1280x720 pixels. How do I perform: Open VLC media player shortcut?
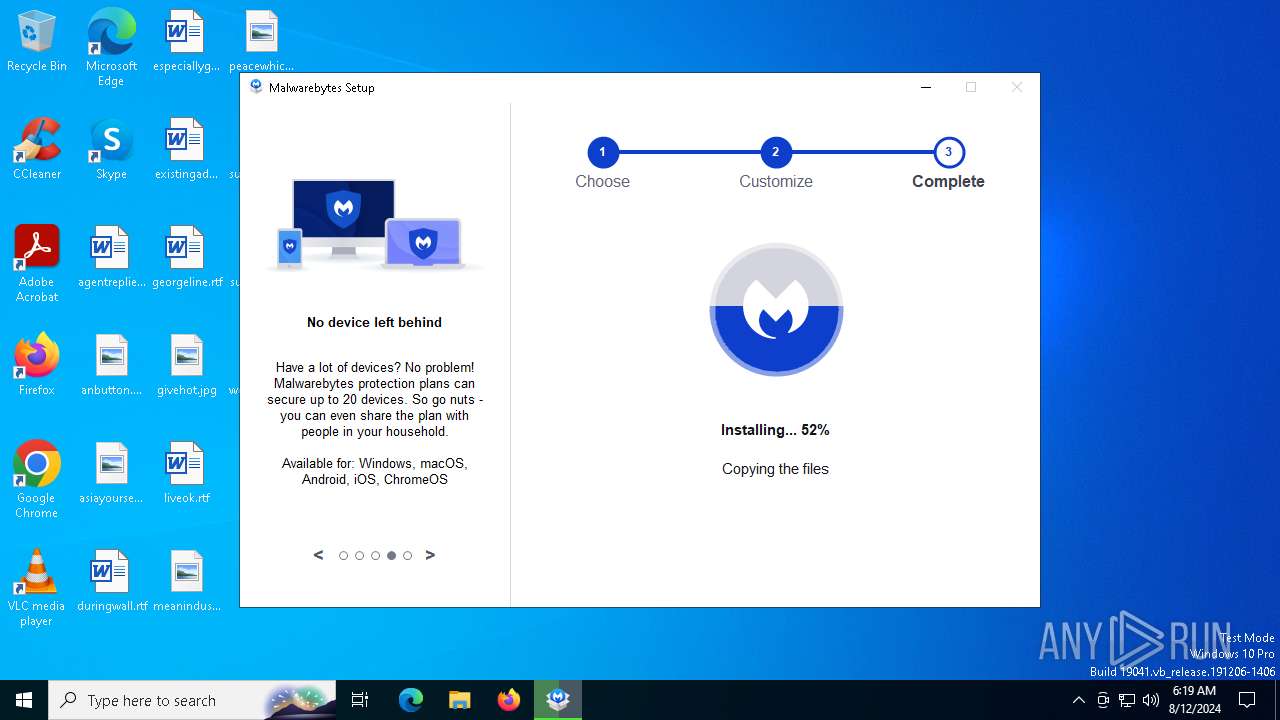37,587
